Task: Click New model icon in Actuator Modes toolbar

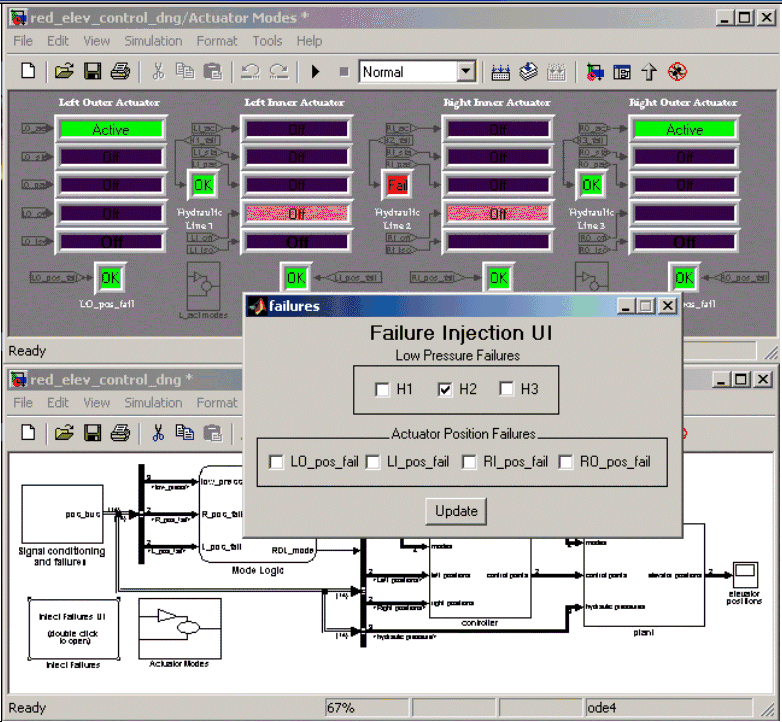Action: [28, 71]
